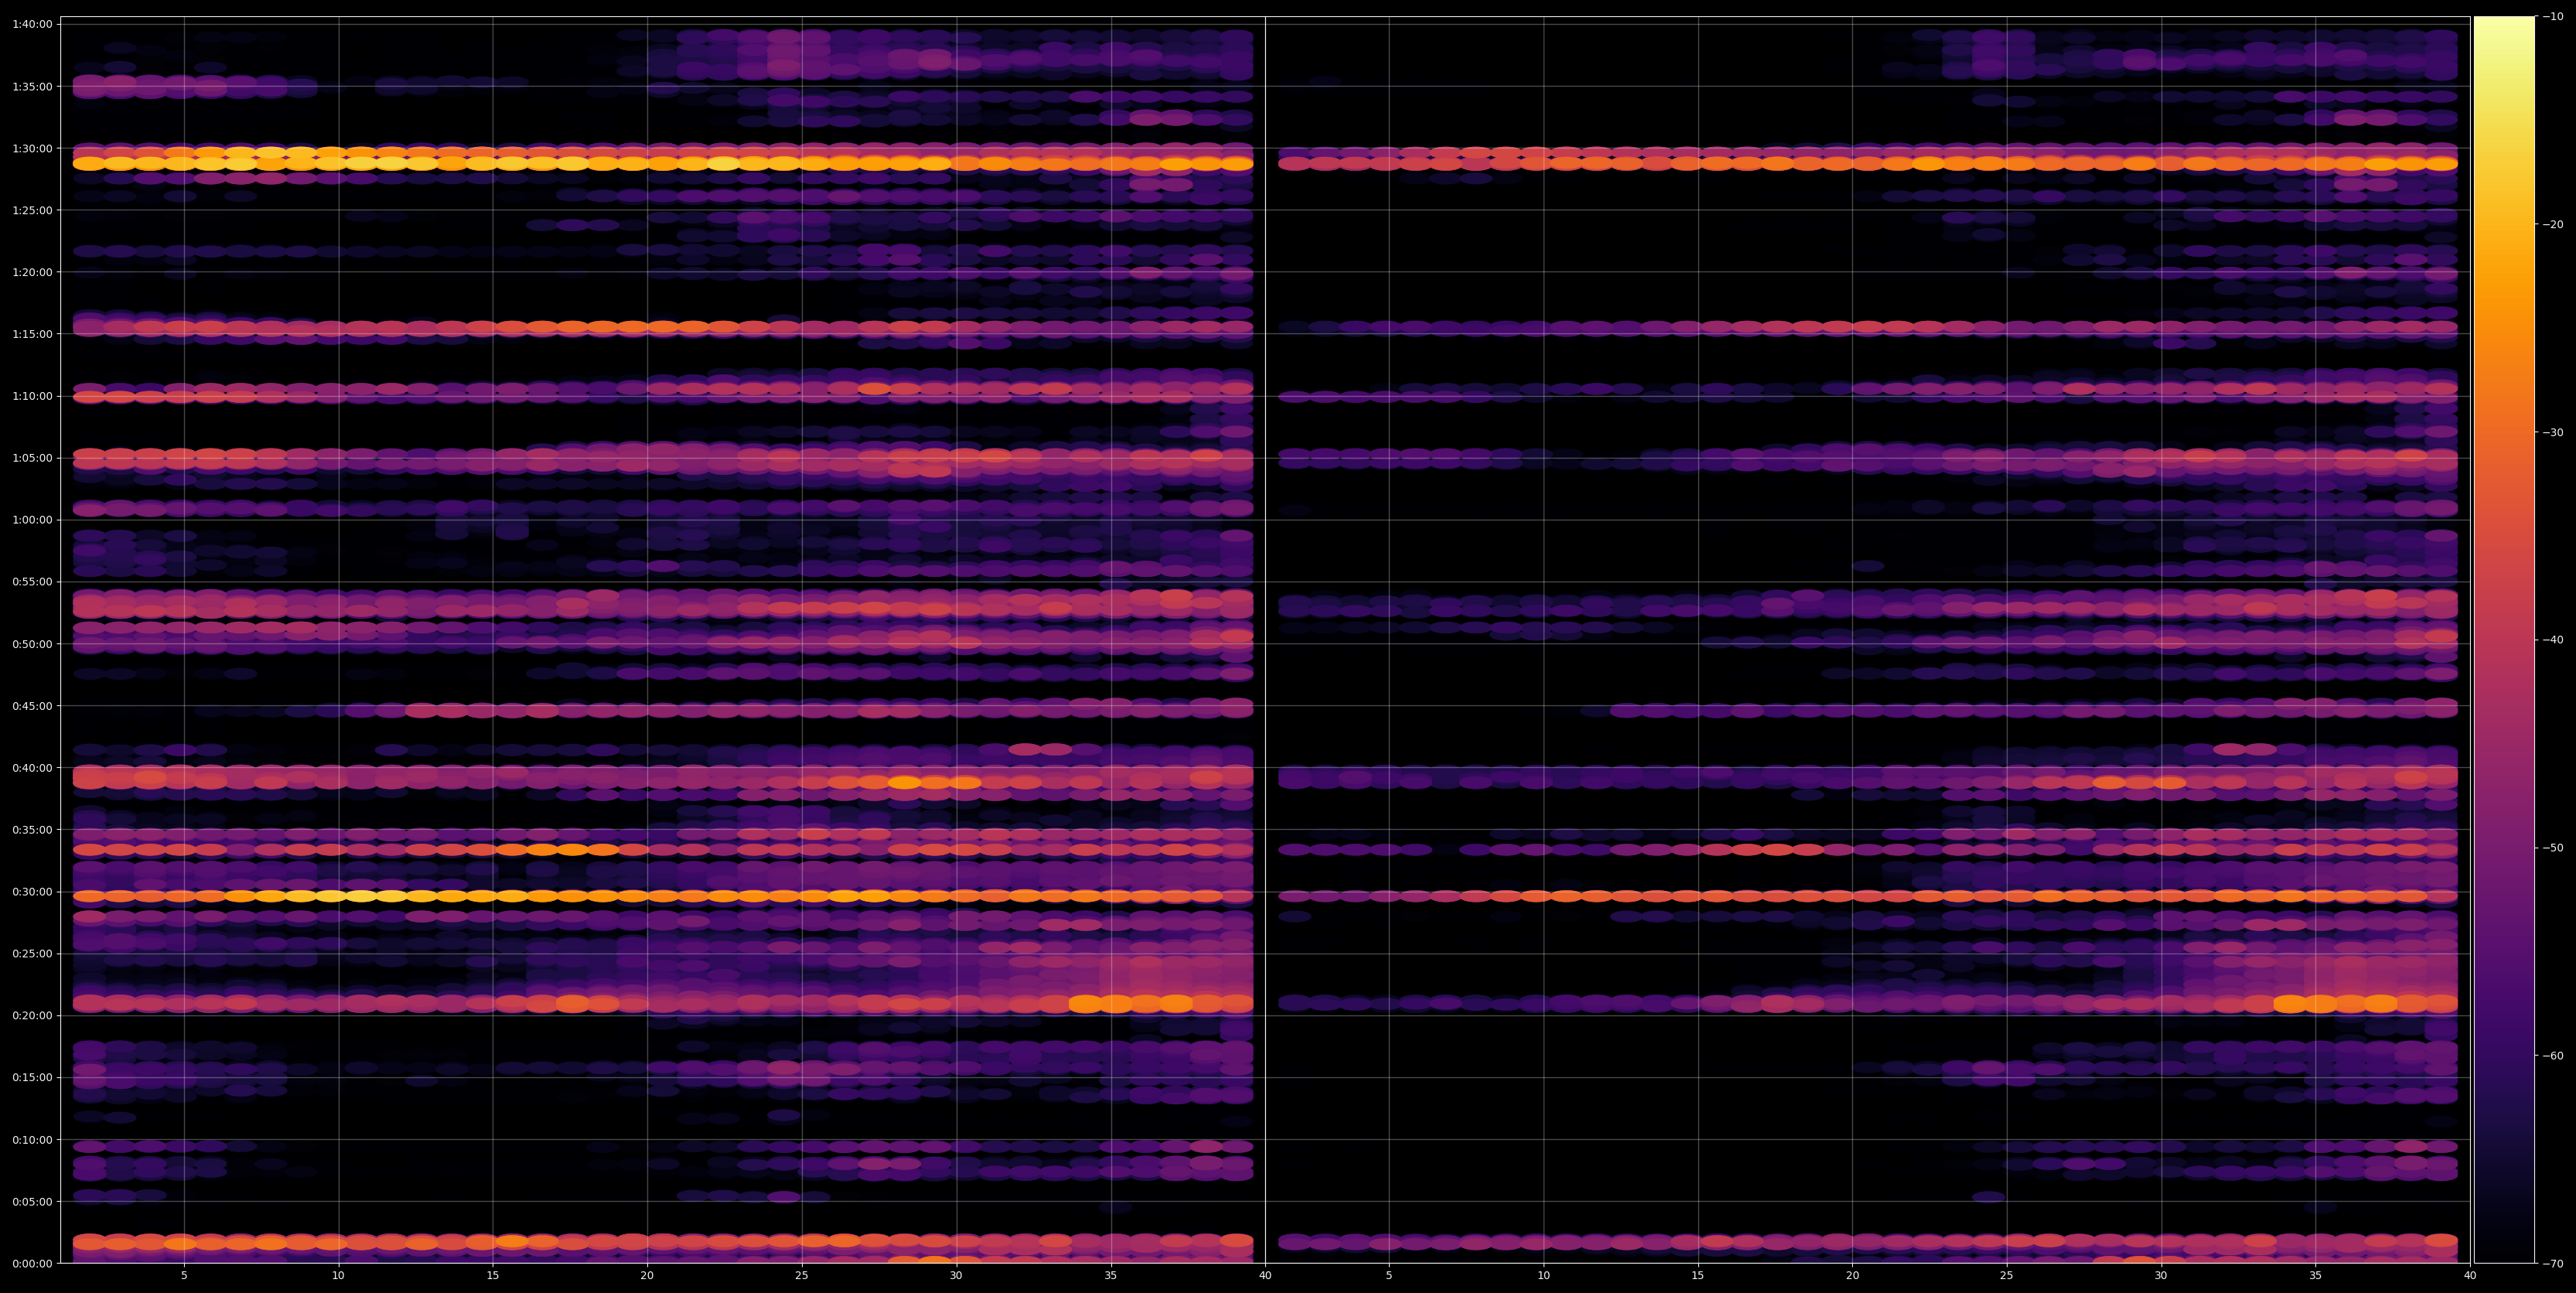Click the −60 colorbar tick label
Image resolution: width=2576 pixels, height=1293 pixels.
point(2553,1056)
